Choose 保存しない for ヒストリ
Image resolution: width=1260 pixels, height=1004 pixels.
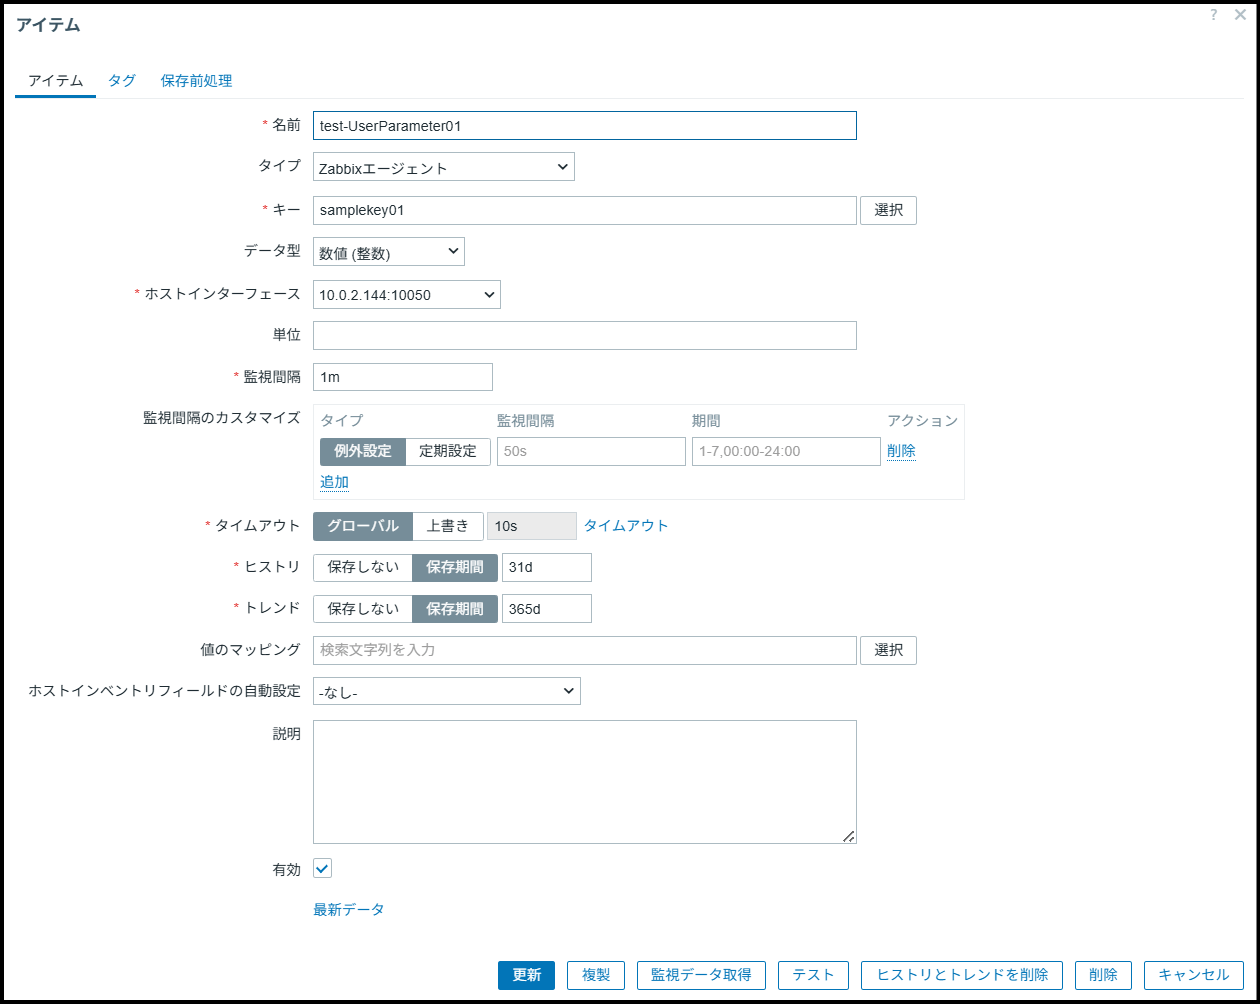point(362,567)
